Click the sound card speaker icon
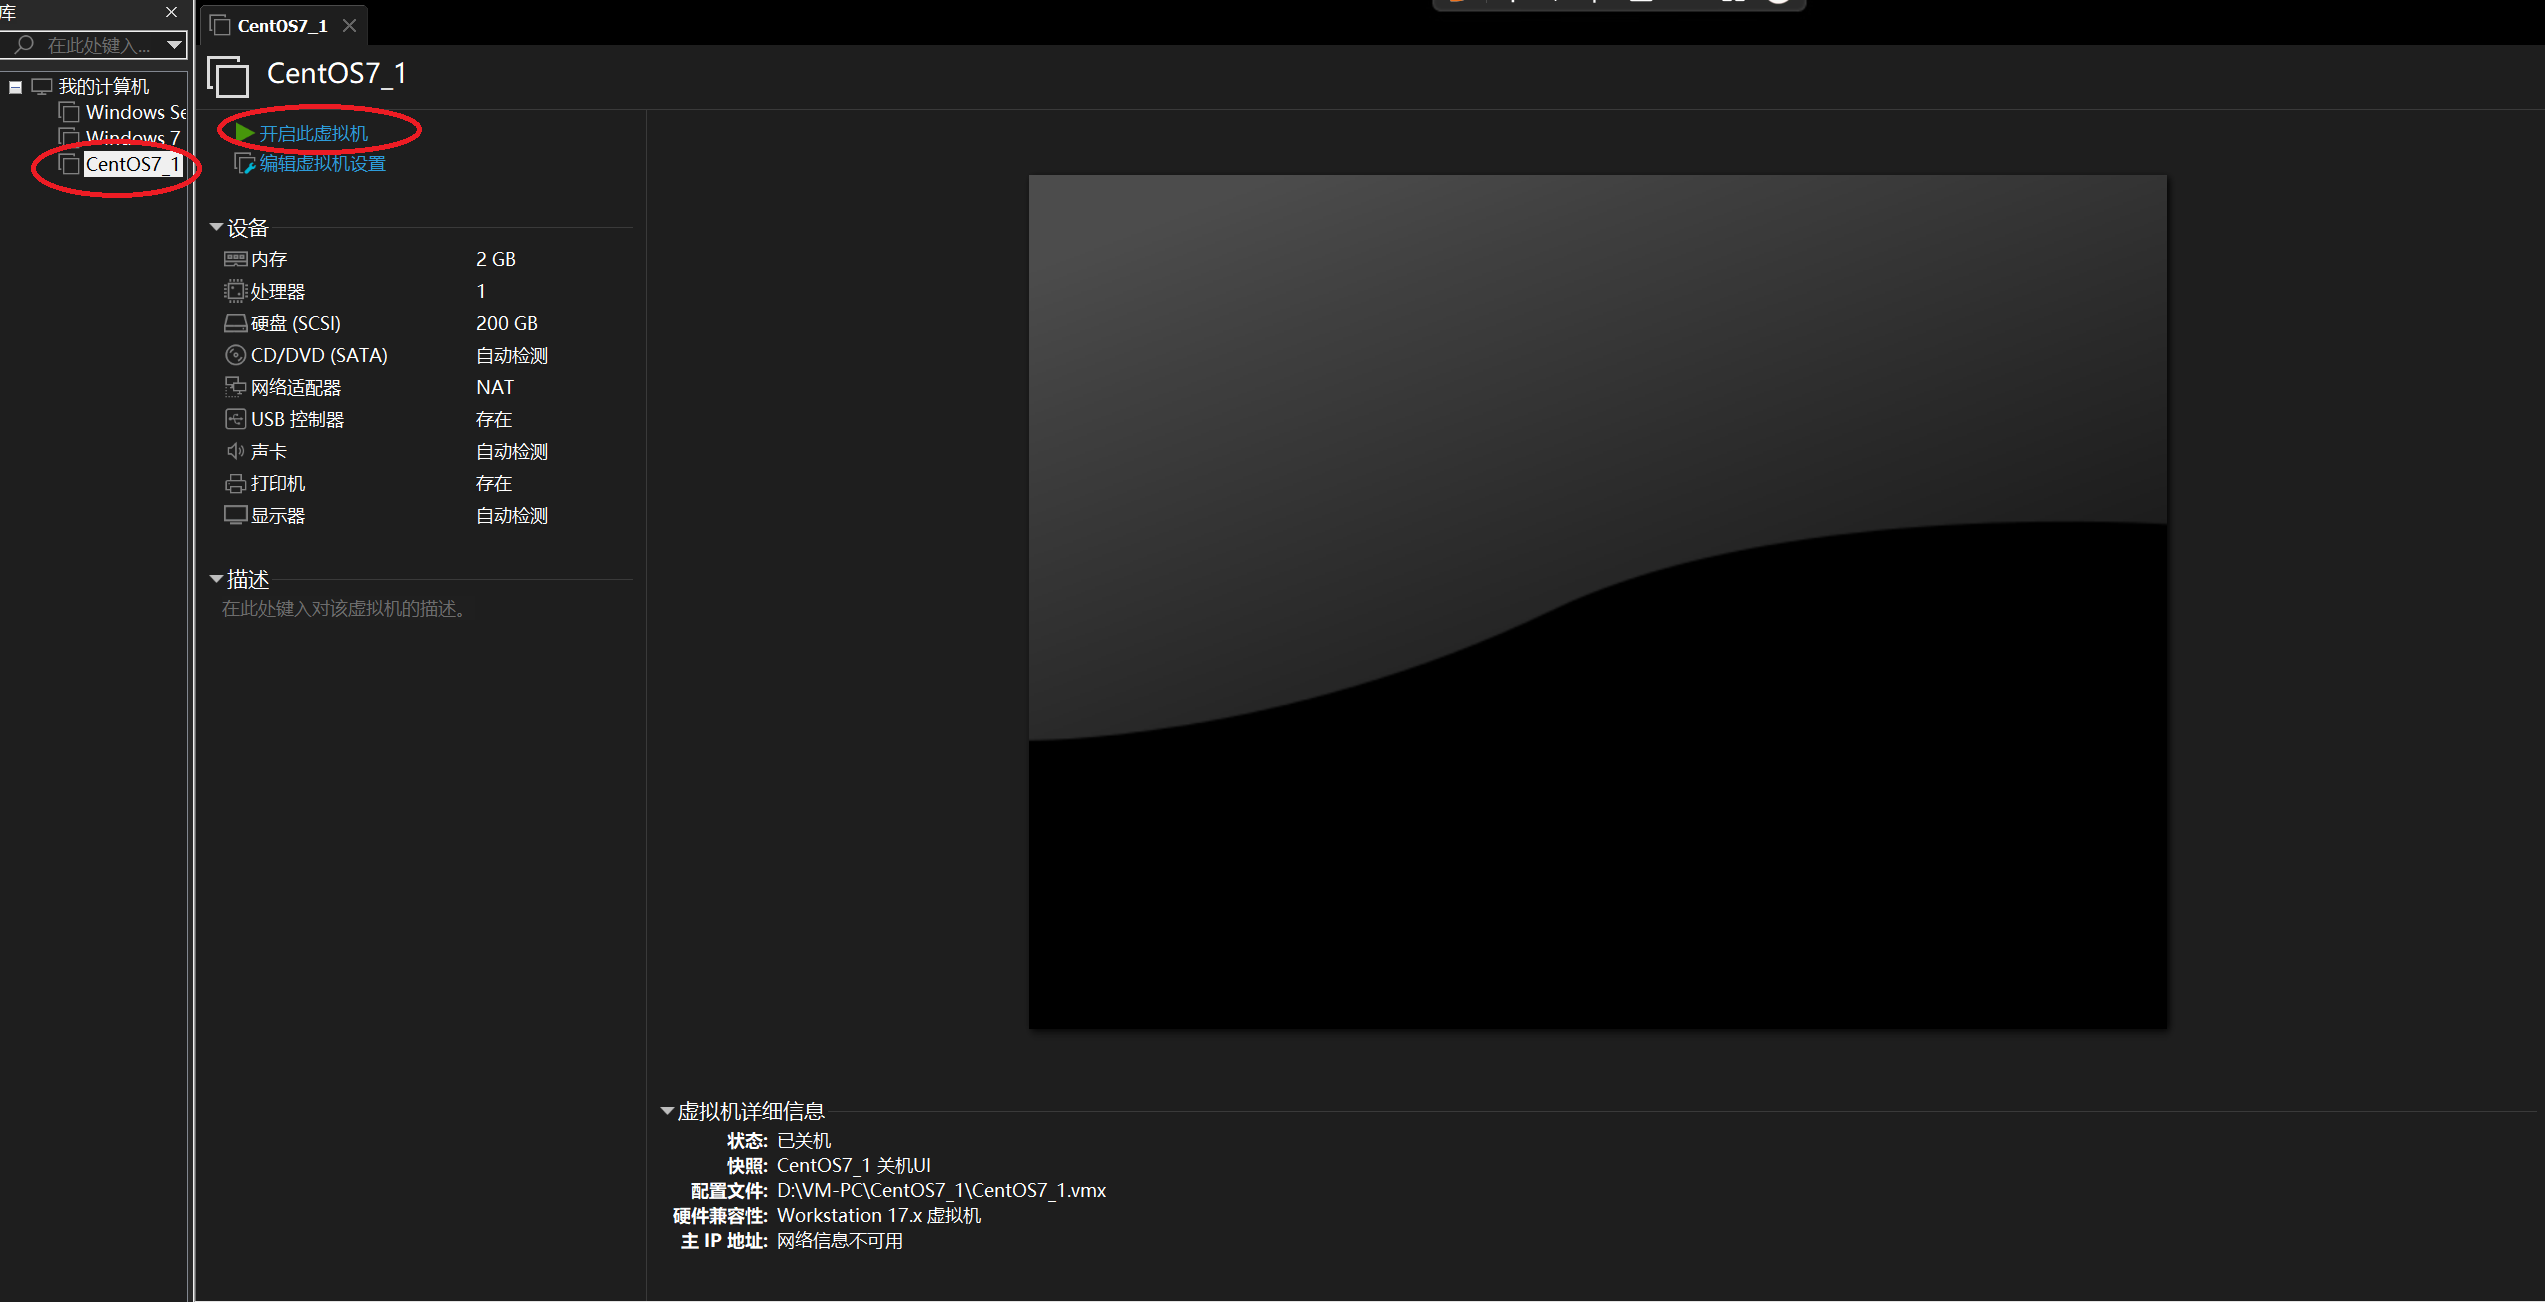 pos(235,451)
